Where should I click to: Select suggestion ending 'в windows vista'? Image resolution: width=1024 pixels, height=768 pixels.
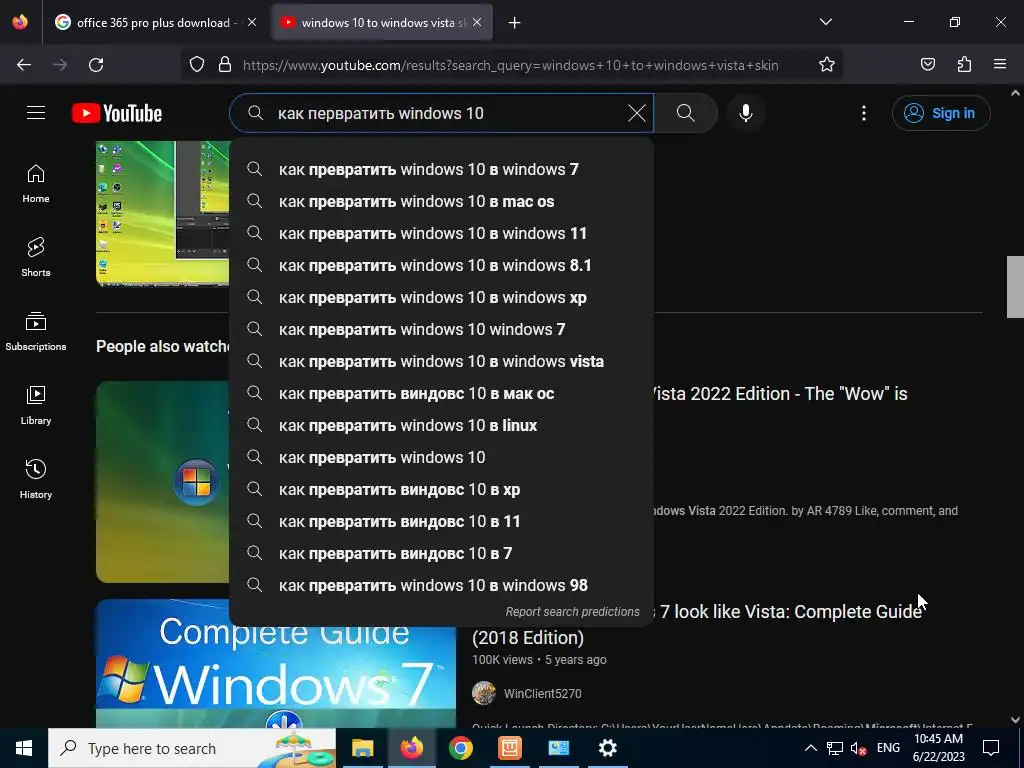click(441, 361)
